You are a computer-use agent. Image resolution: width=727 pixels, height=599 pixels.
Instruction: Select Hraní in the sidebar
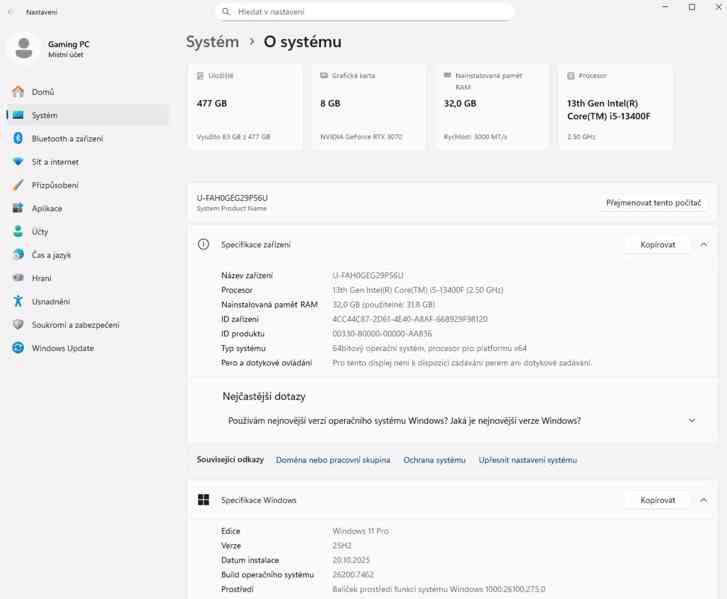tap(42, 278)
